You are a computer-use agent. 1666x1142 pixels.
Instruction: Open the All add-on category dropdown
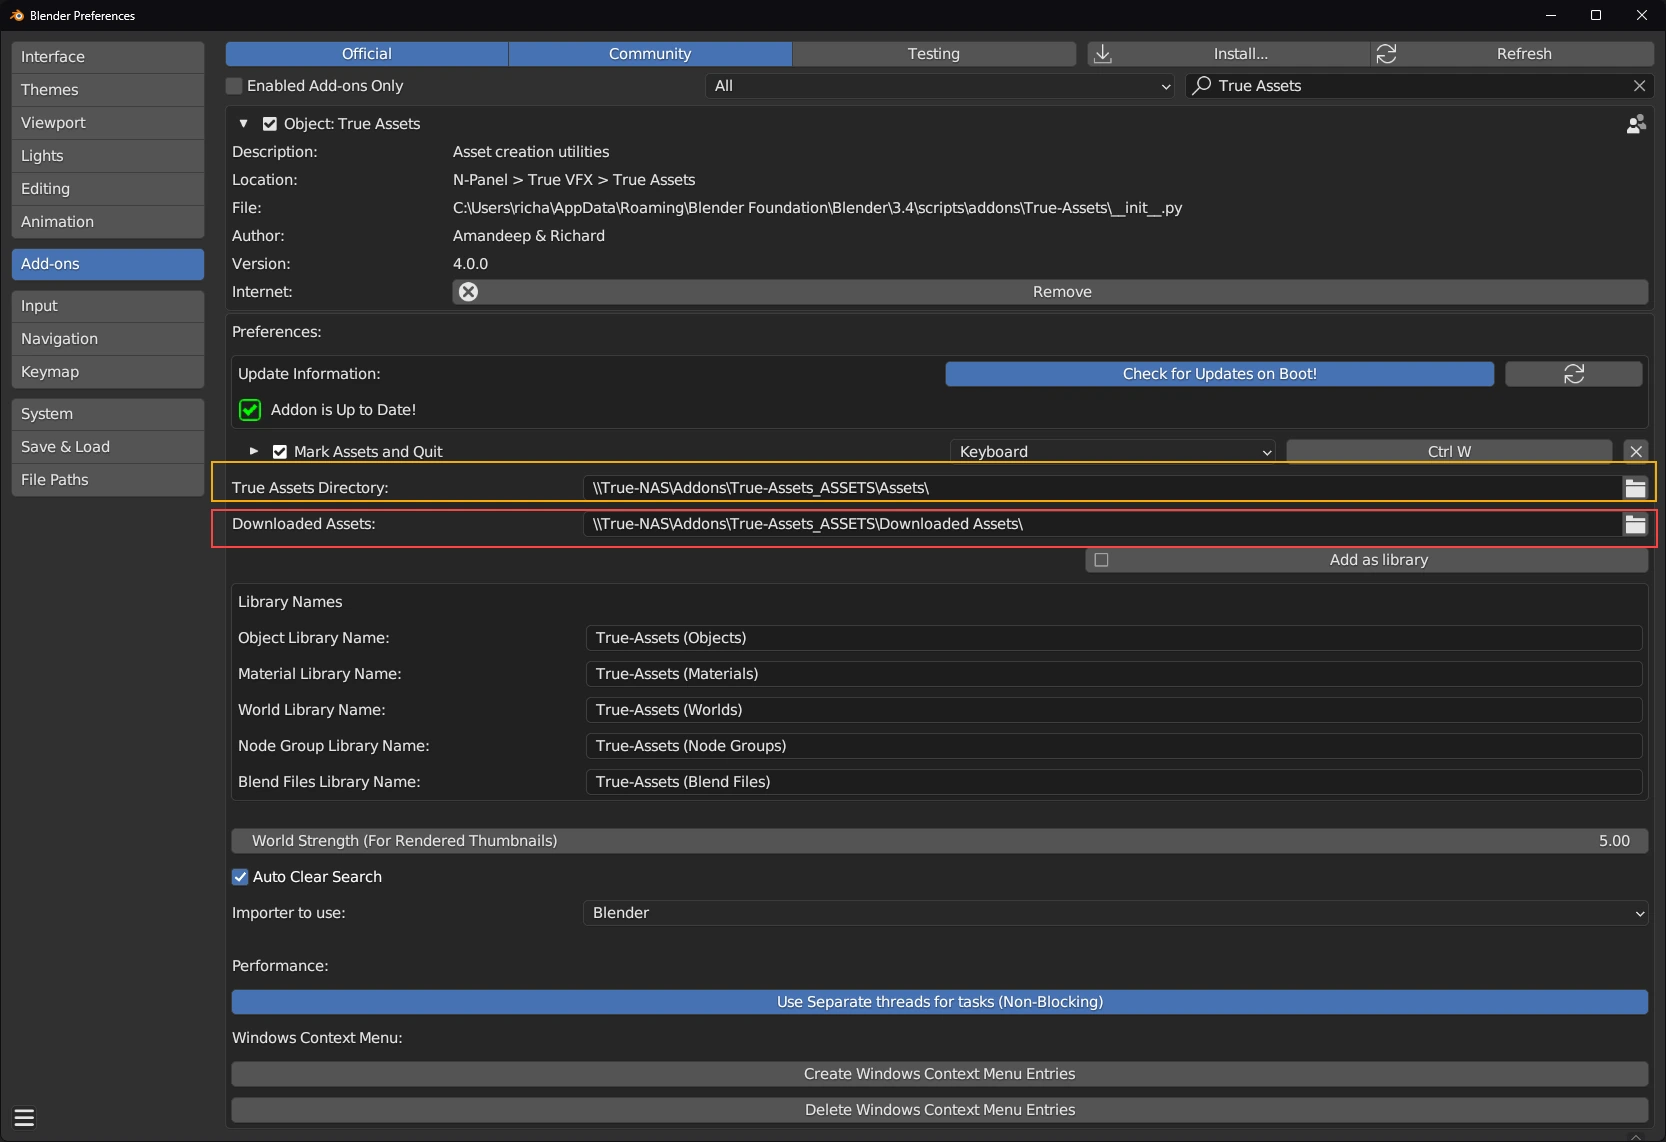pos(940,86)
